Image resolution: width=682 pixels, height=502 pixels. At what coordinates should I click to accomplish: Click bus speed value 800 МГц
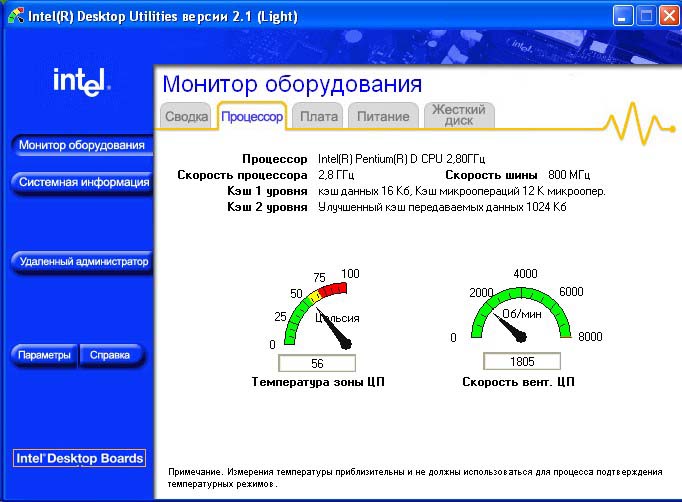pos(569,175)
